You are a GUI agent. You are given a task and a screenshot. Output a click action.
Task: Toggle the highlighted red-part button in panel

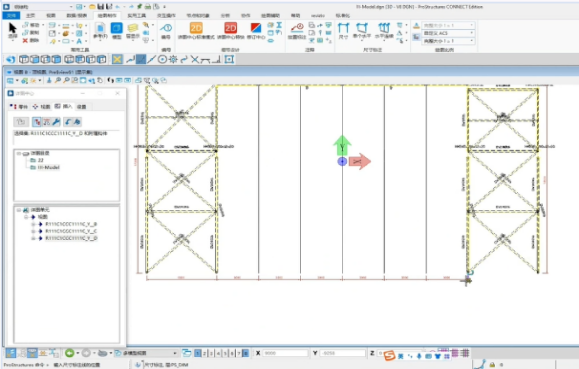pos(37,122)
